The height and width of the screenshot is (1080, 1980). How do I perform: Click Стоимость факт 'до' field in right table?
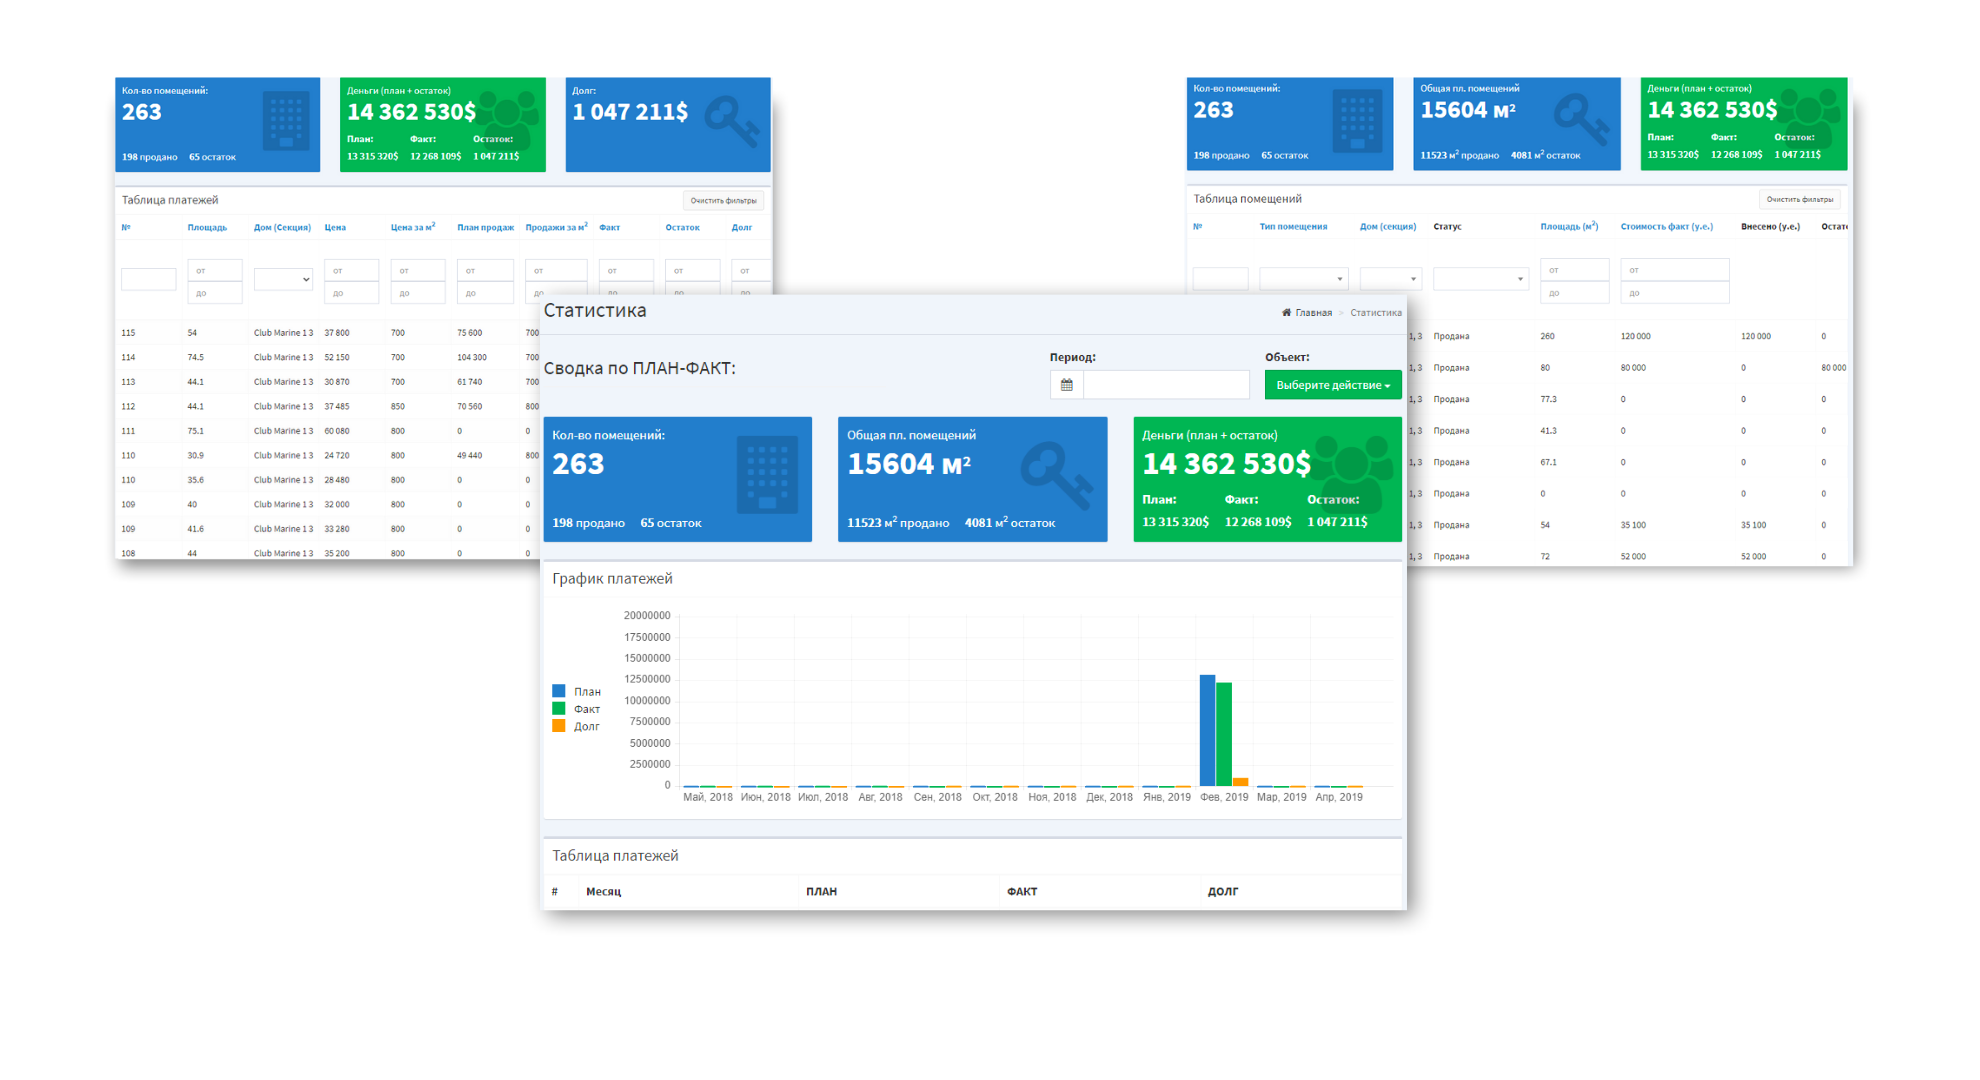(x=1674, y=293)
